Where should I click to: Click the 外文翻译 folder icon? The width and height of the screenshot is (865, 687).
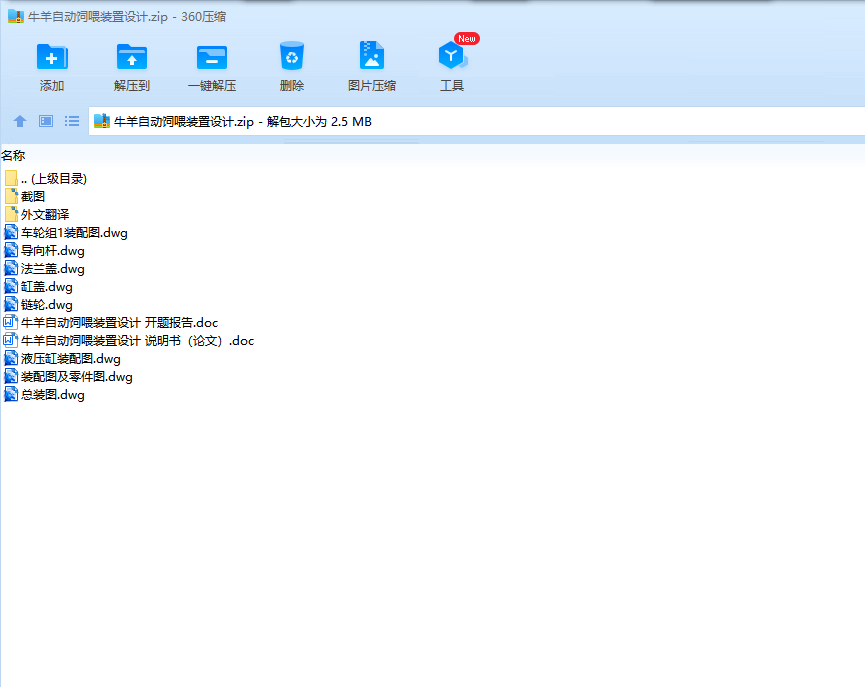(x=11, y=214)
